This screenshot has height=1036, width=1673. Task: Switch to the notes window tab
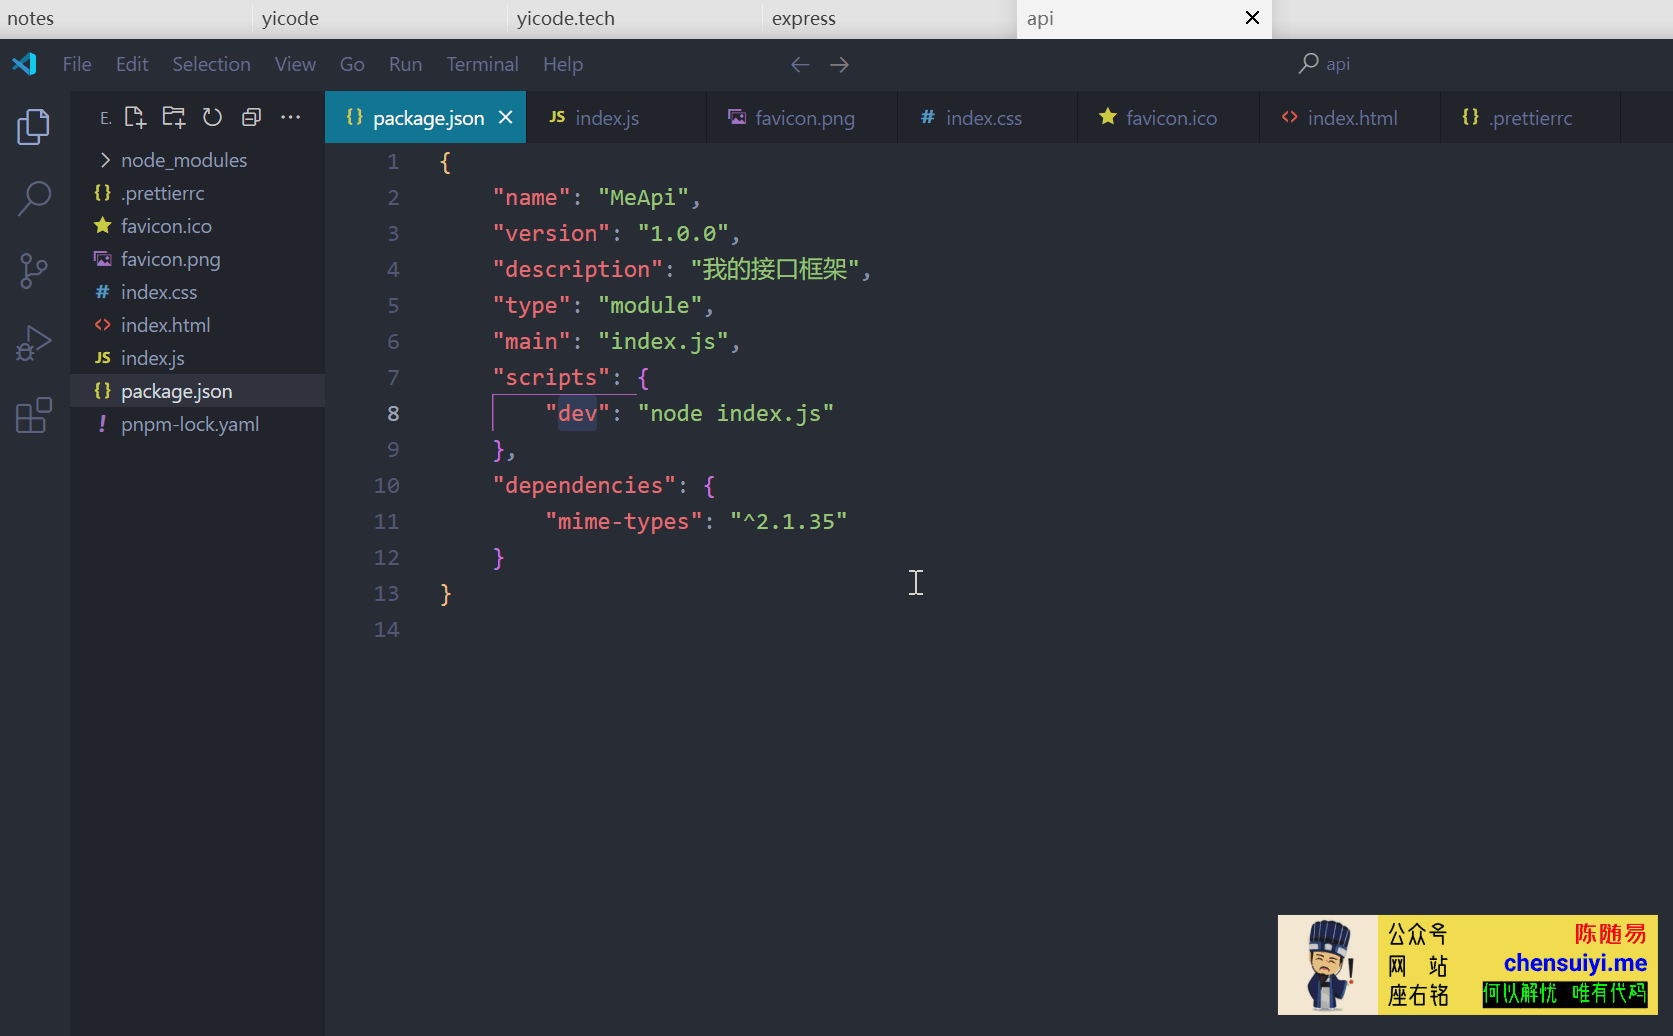click(x=126, y=18)
